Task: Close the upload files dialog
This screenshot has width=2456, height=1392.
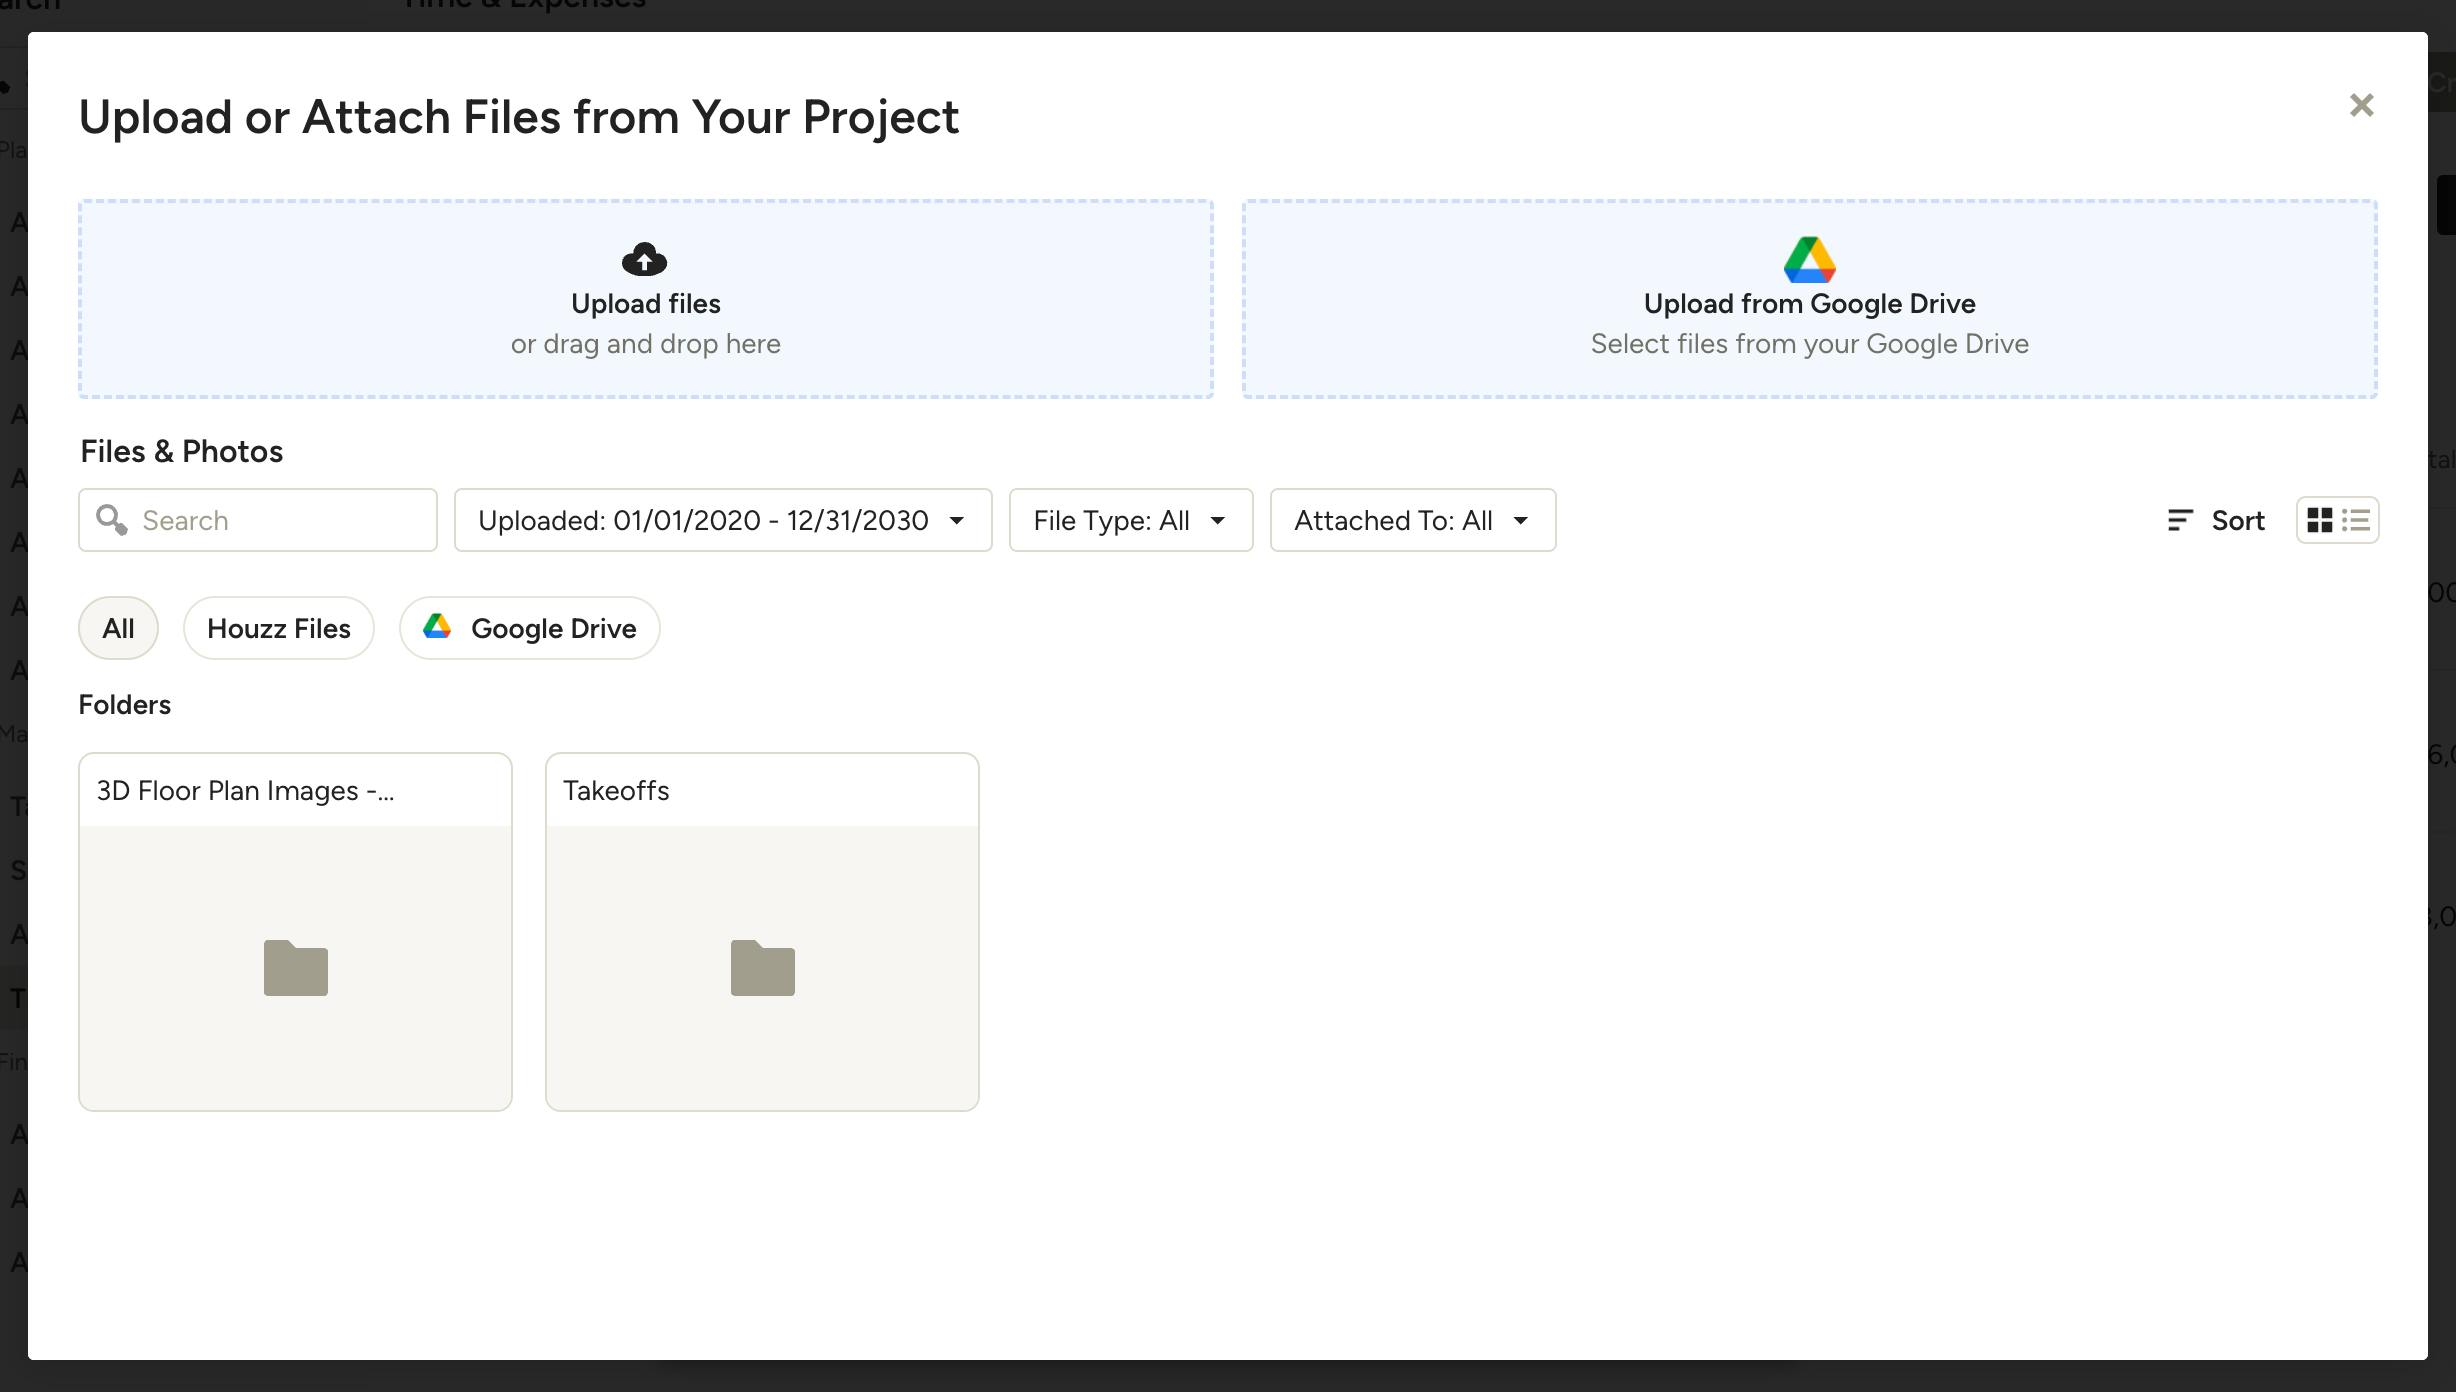Action: 2361,105
